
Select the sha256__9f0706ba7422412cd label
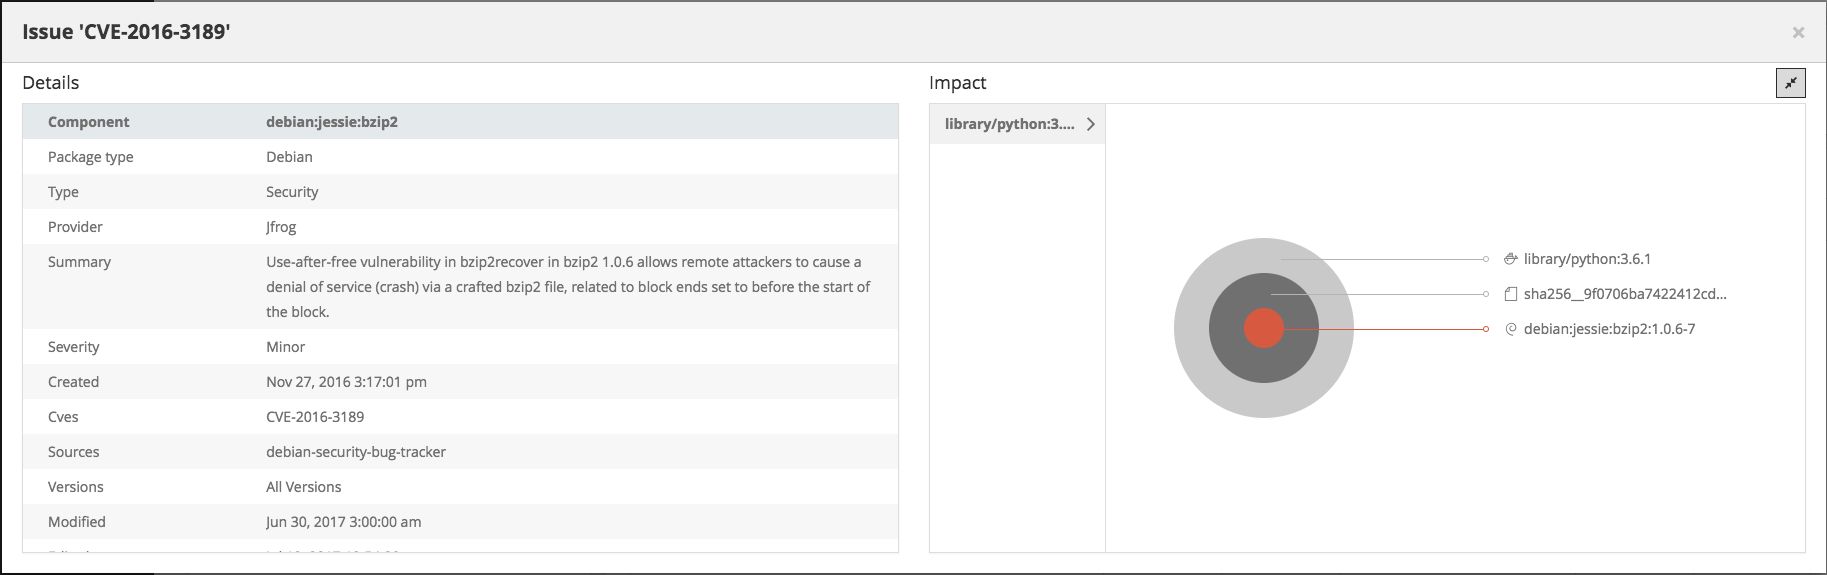pos(1625,294)
